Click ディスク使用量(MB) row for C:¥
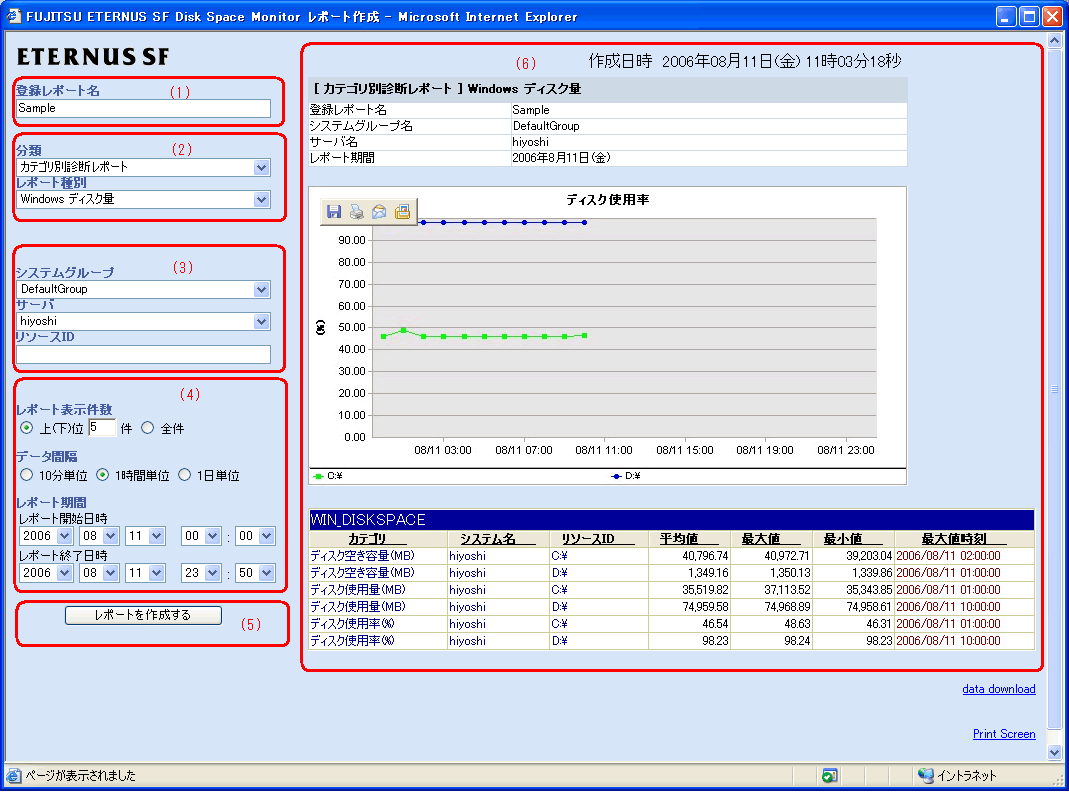The width and height of the screenshot is (1069, 793). point(672,590)
